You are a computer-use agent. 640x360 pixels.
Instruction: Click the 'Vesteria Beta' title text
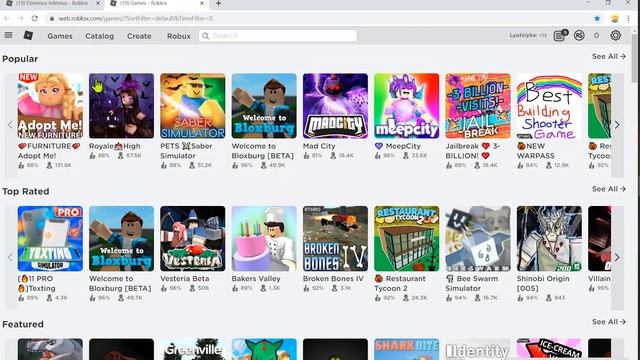(184, 279)
